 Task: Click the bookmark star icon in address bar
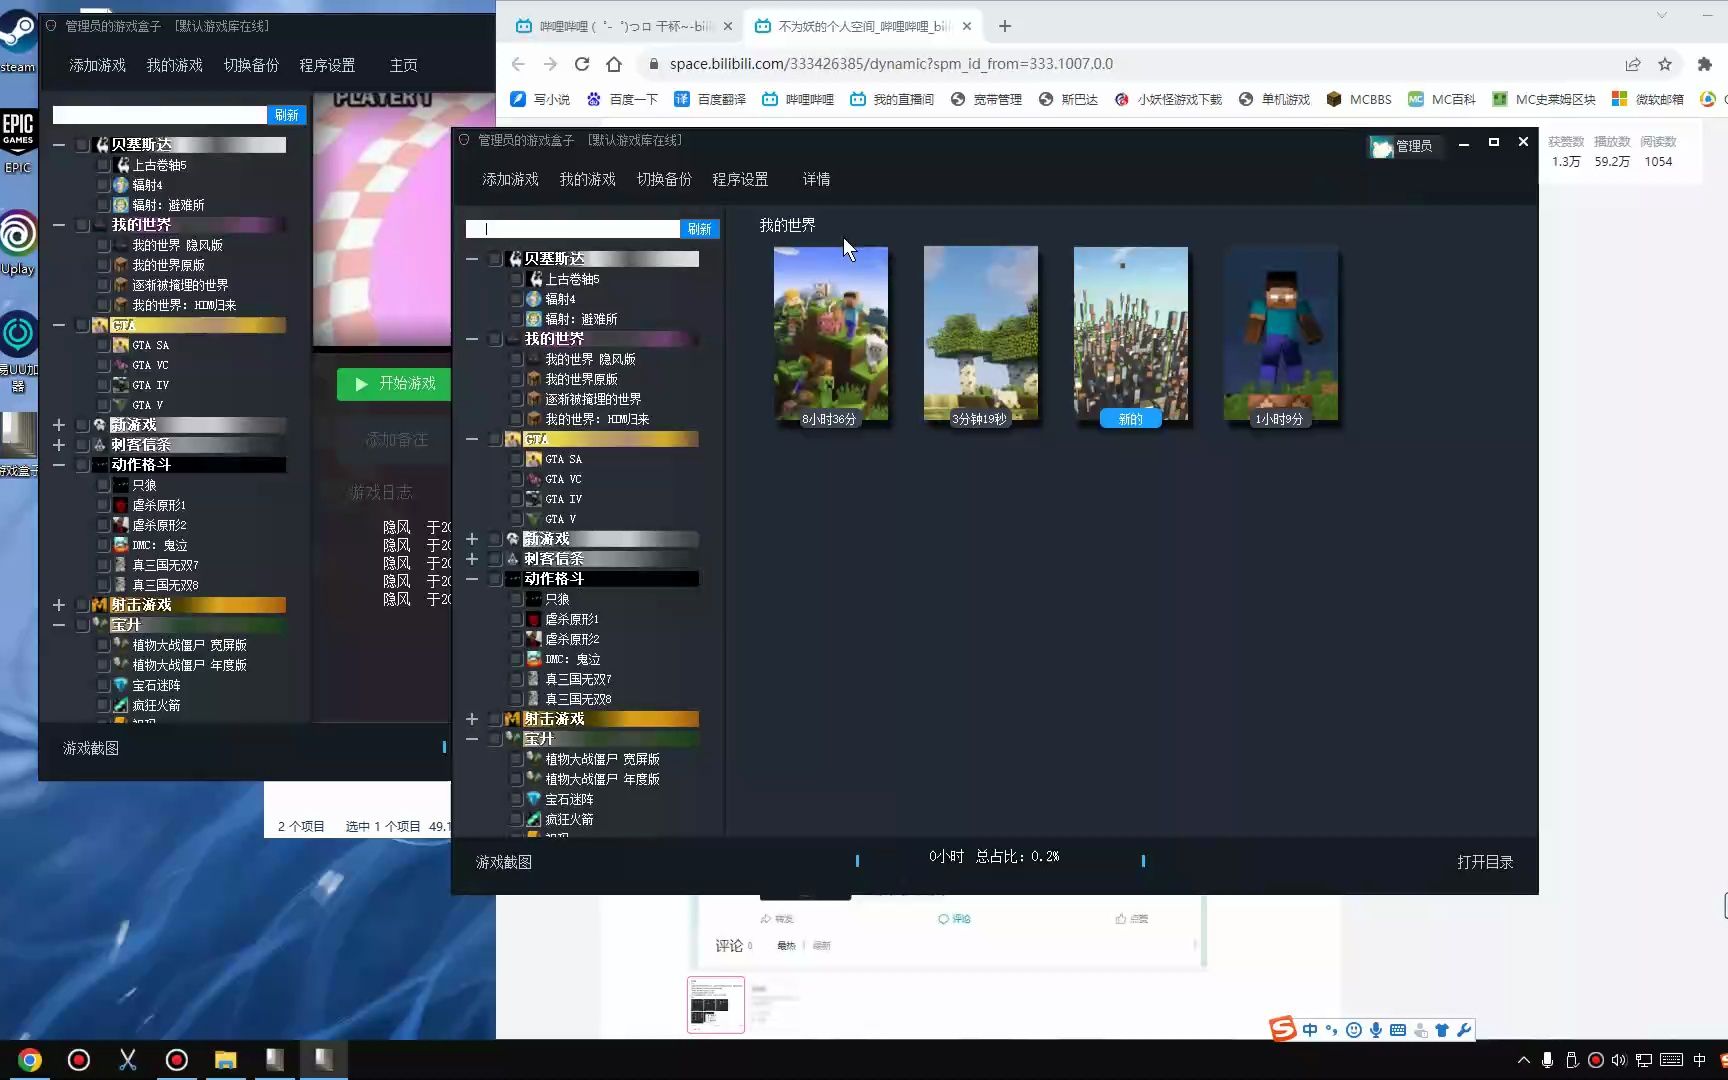pyautogui.click(x=1665, y=64)
